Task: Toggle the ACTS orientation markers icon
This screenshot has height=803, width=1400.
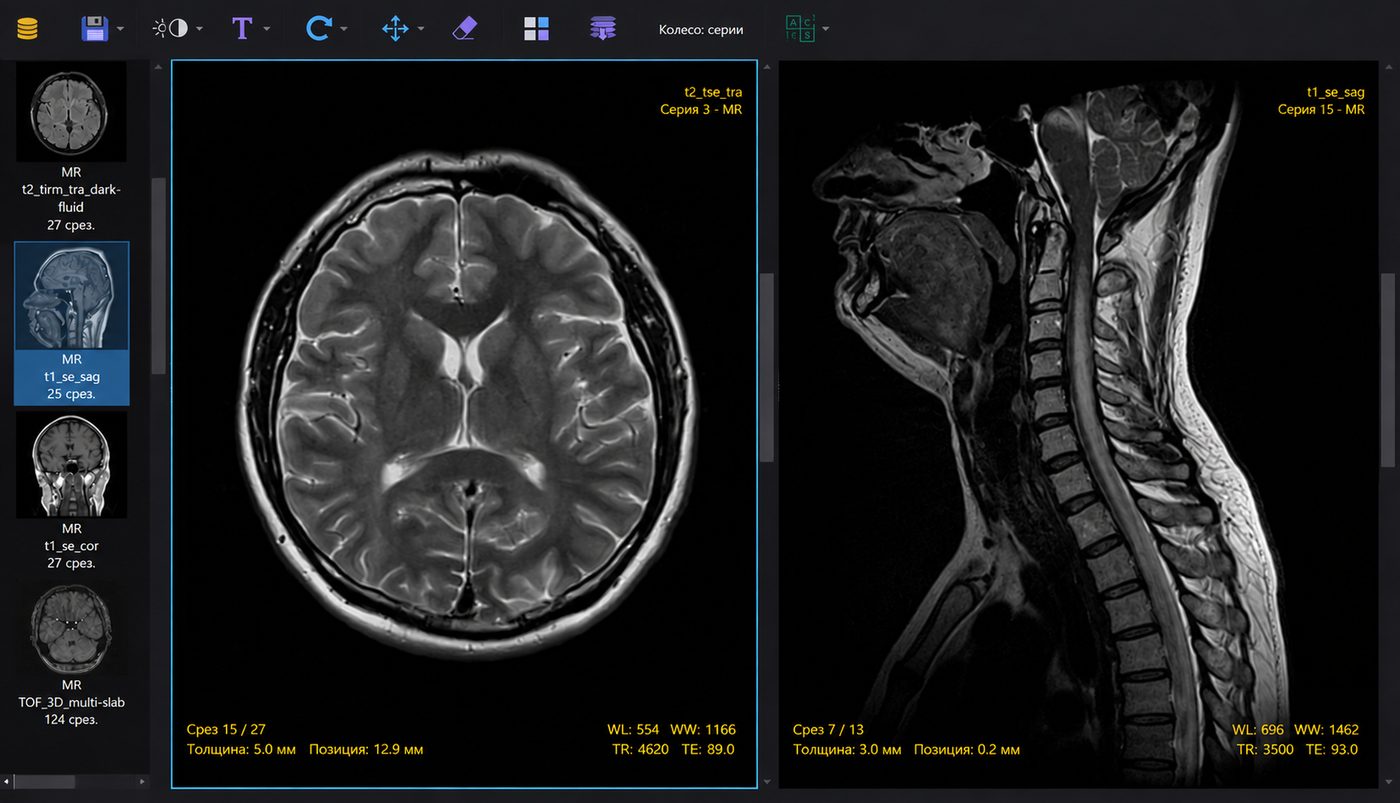Action: tap(800, 29)
